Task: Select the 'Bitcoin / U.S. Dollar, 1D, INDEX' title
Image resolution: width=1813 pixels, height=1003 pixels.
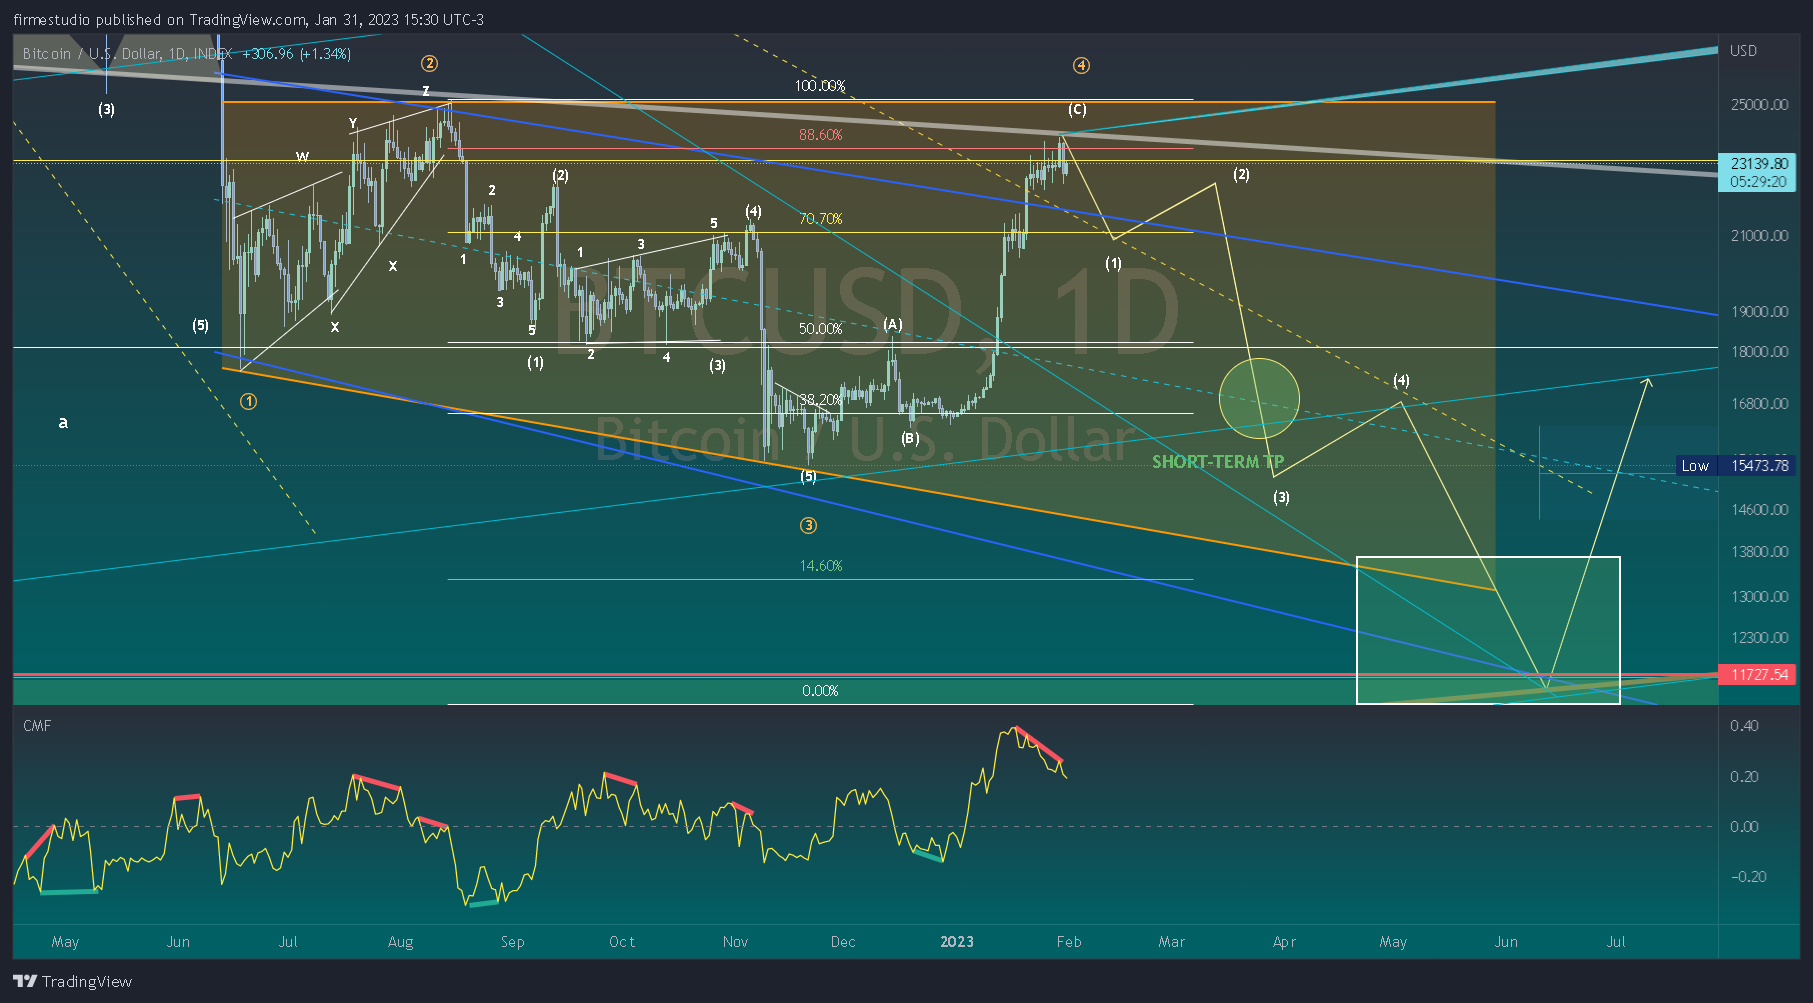Action: click(x=127, y=54)
